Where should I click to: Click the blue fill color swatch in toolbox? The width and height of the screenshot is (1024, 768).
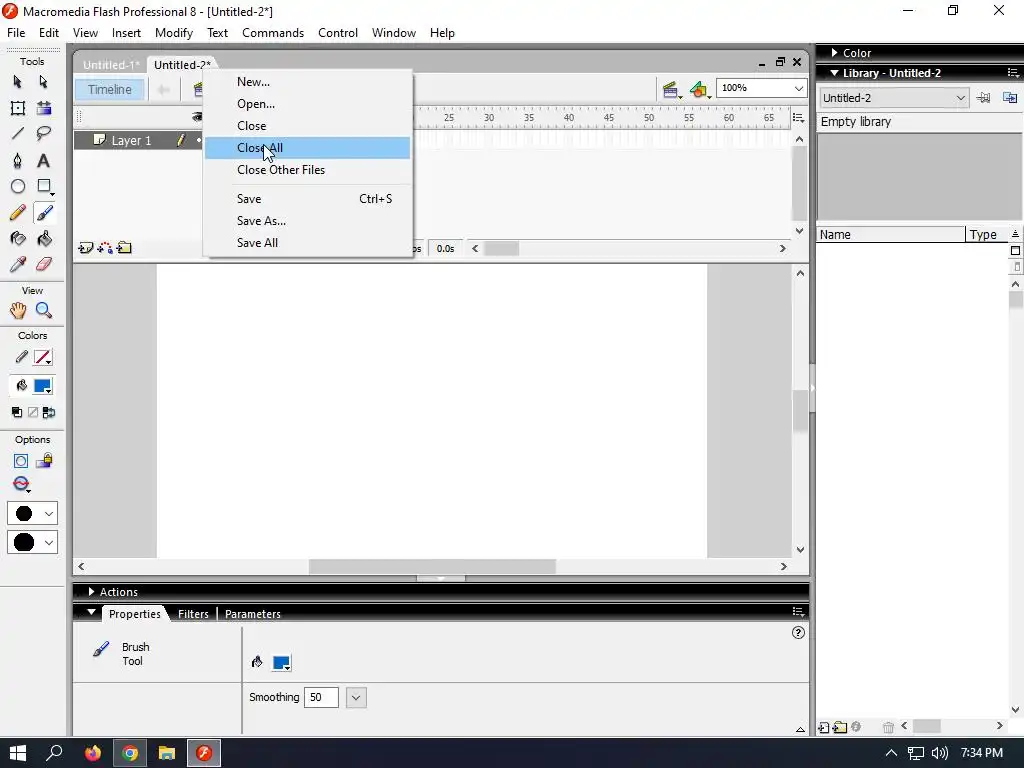[43, 386]
